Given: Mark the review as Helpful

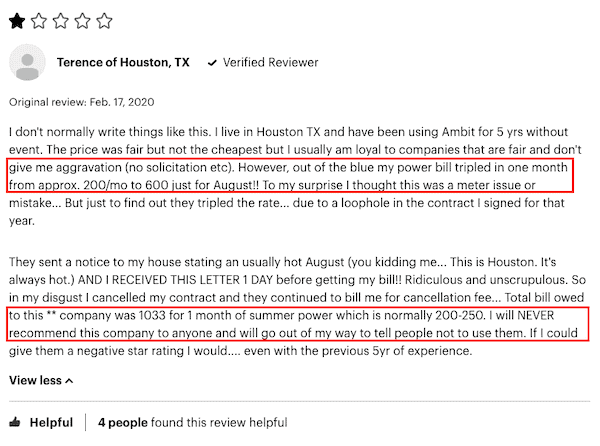Looking at the screenshot, I should [x=41, y=422].
